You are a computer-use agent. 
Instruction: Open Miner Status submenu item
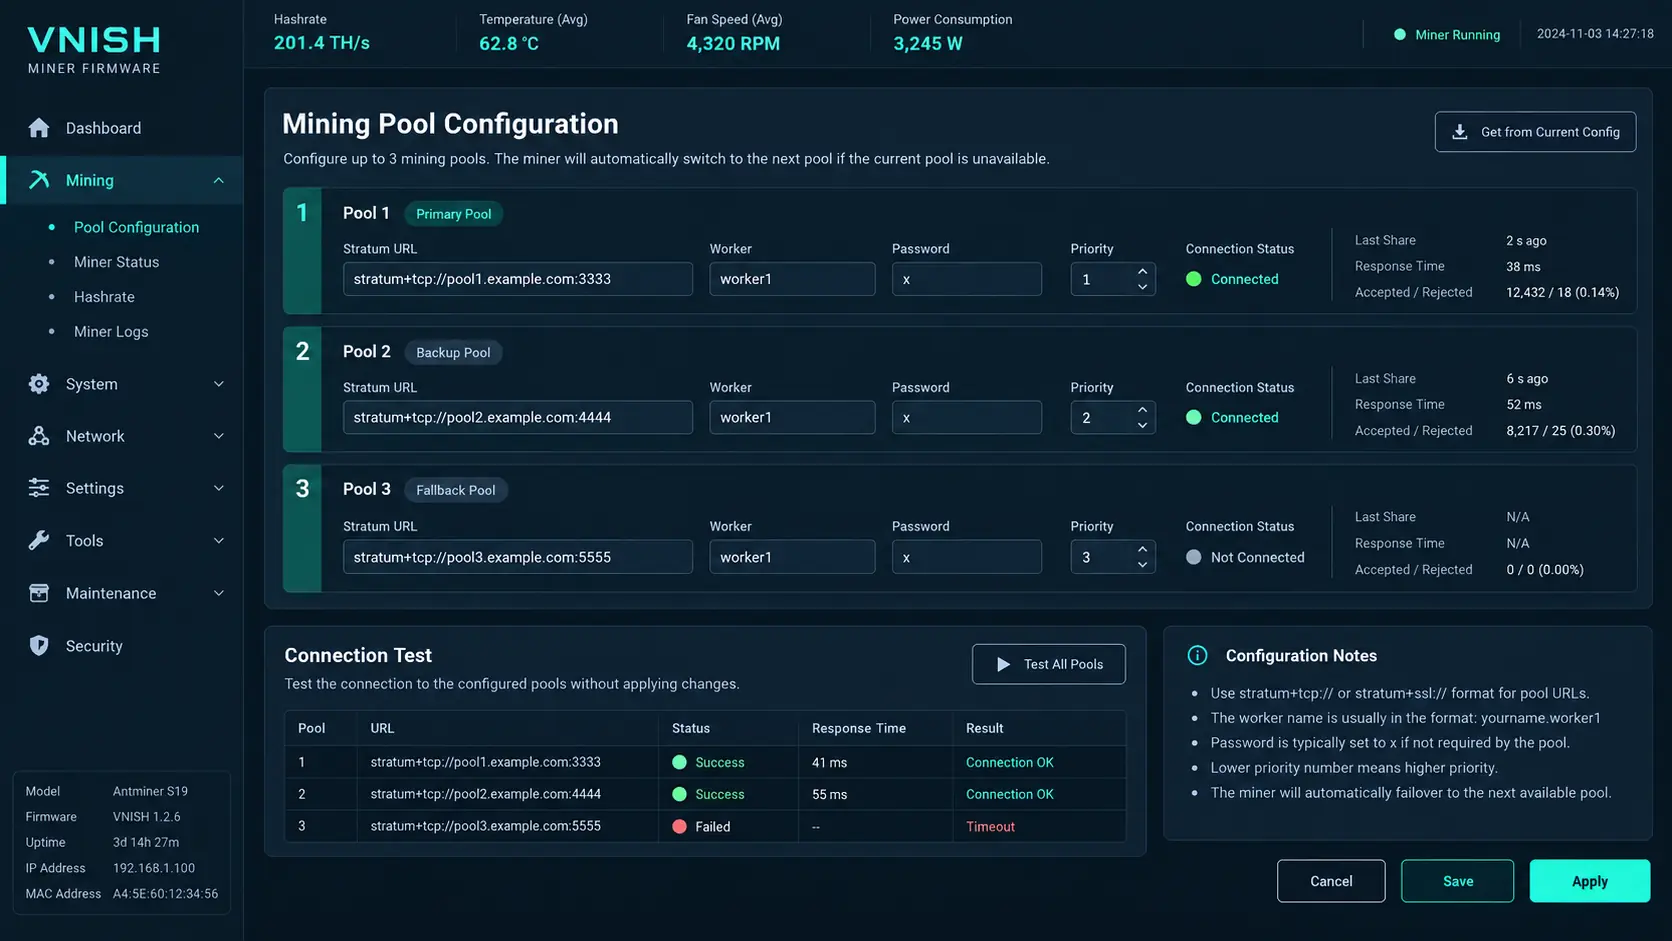(x=117, y=262)
